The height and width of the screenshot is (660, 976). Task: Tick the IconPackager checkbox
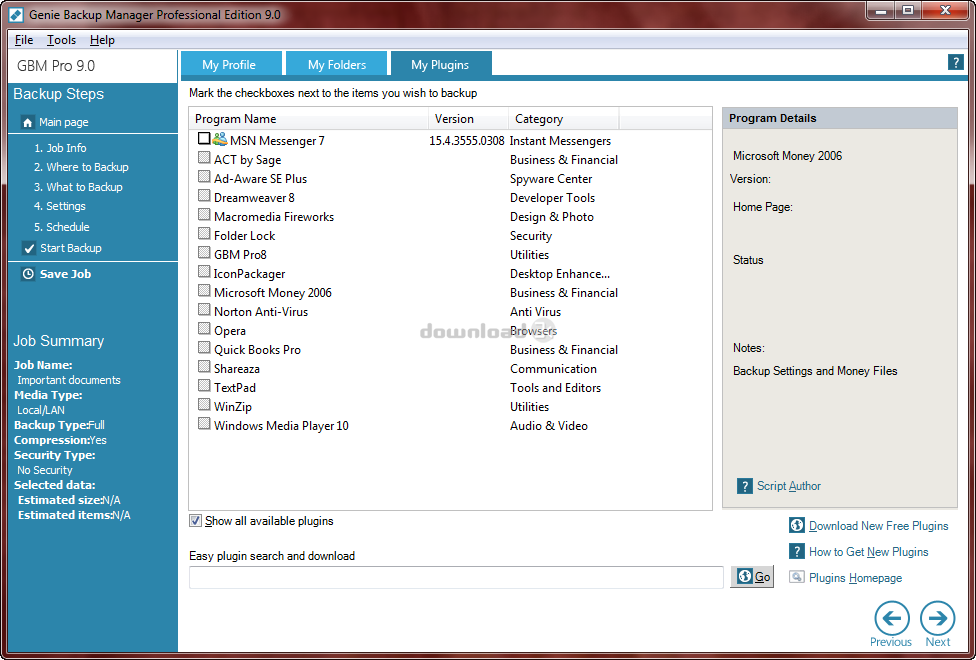(x=204, y=271)
